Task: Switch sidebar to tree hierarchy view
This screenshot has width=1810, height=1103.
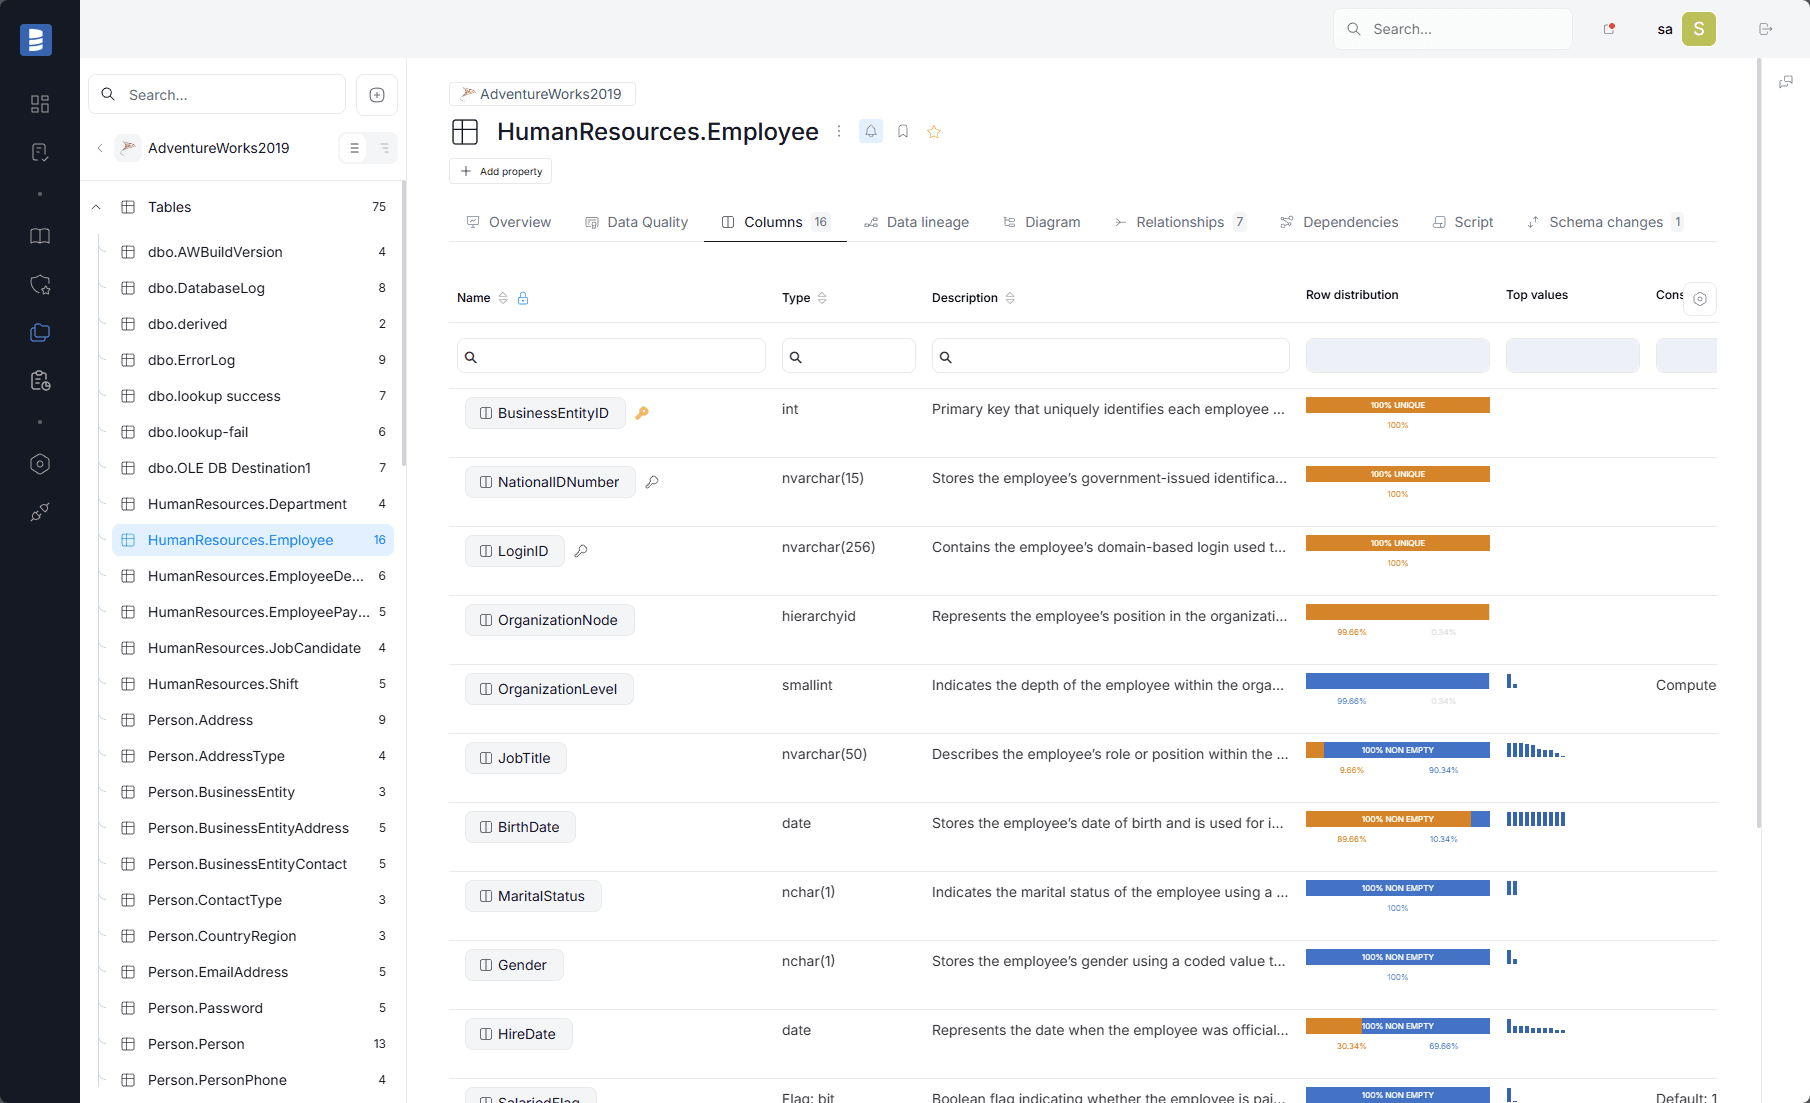Action: (x=384, y=148)
